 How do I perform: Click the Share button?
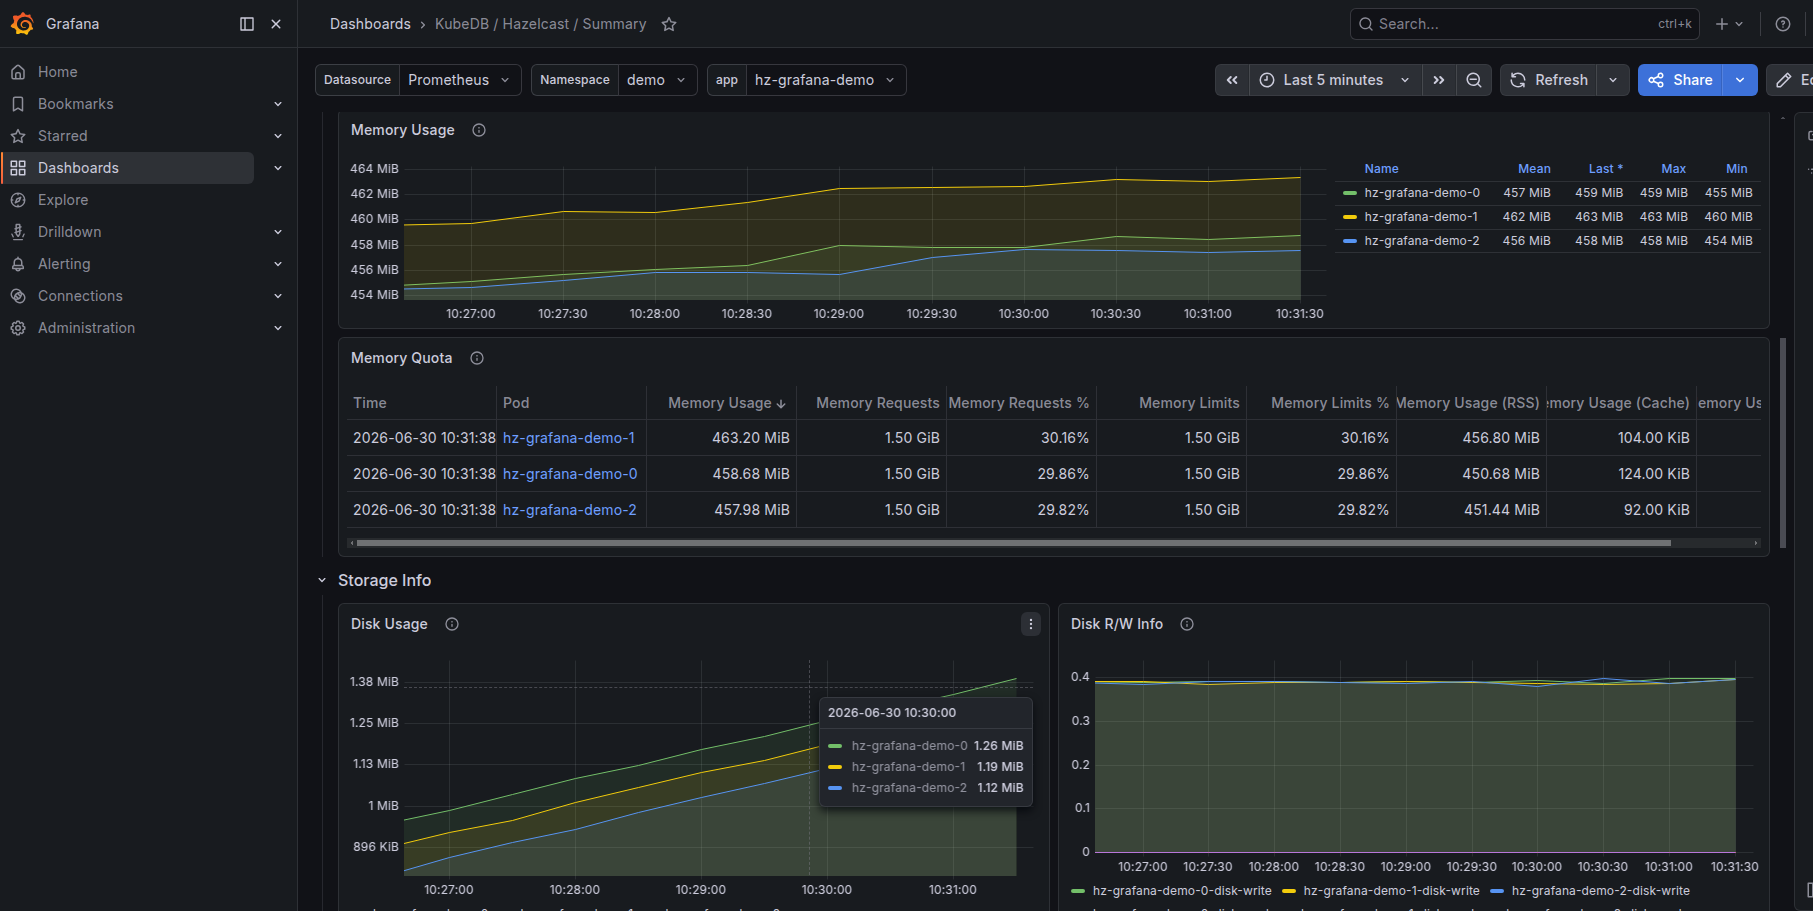click(x=1680, y=80)
